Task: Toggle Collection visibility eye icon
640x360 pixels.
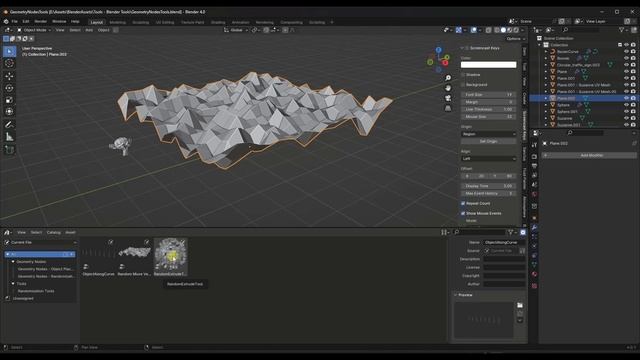Action: pos(626,45)
